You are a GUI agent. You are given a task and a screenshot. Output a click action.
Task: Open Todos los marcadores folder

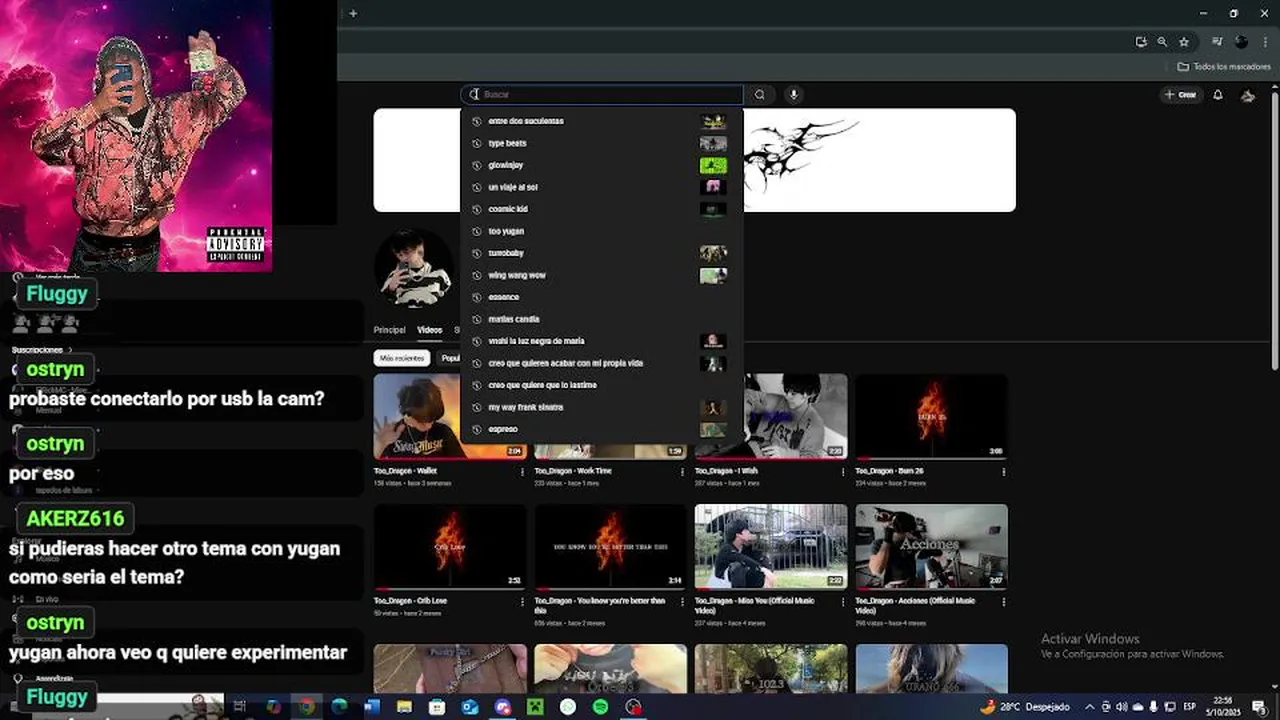tap(1224, 67)
